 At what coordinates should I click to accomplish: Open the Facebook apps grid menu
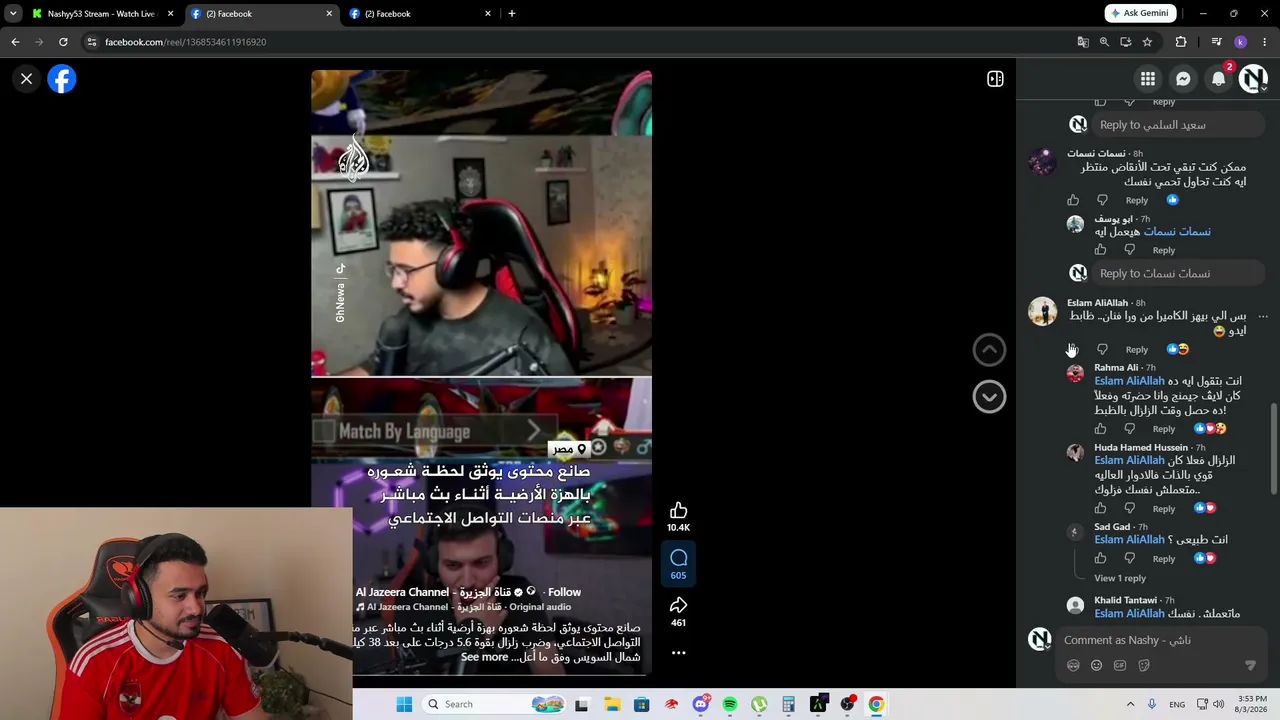coord(1148,79)
